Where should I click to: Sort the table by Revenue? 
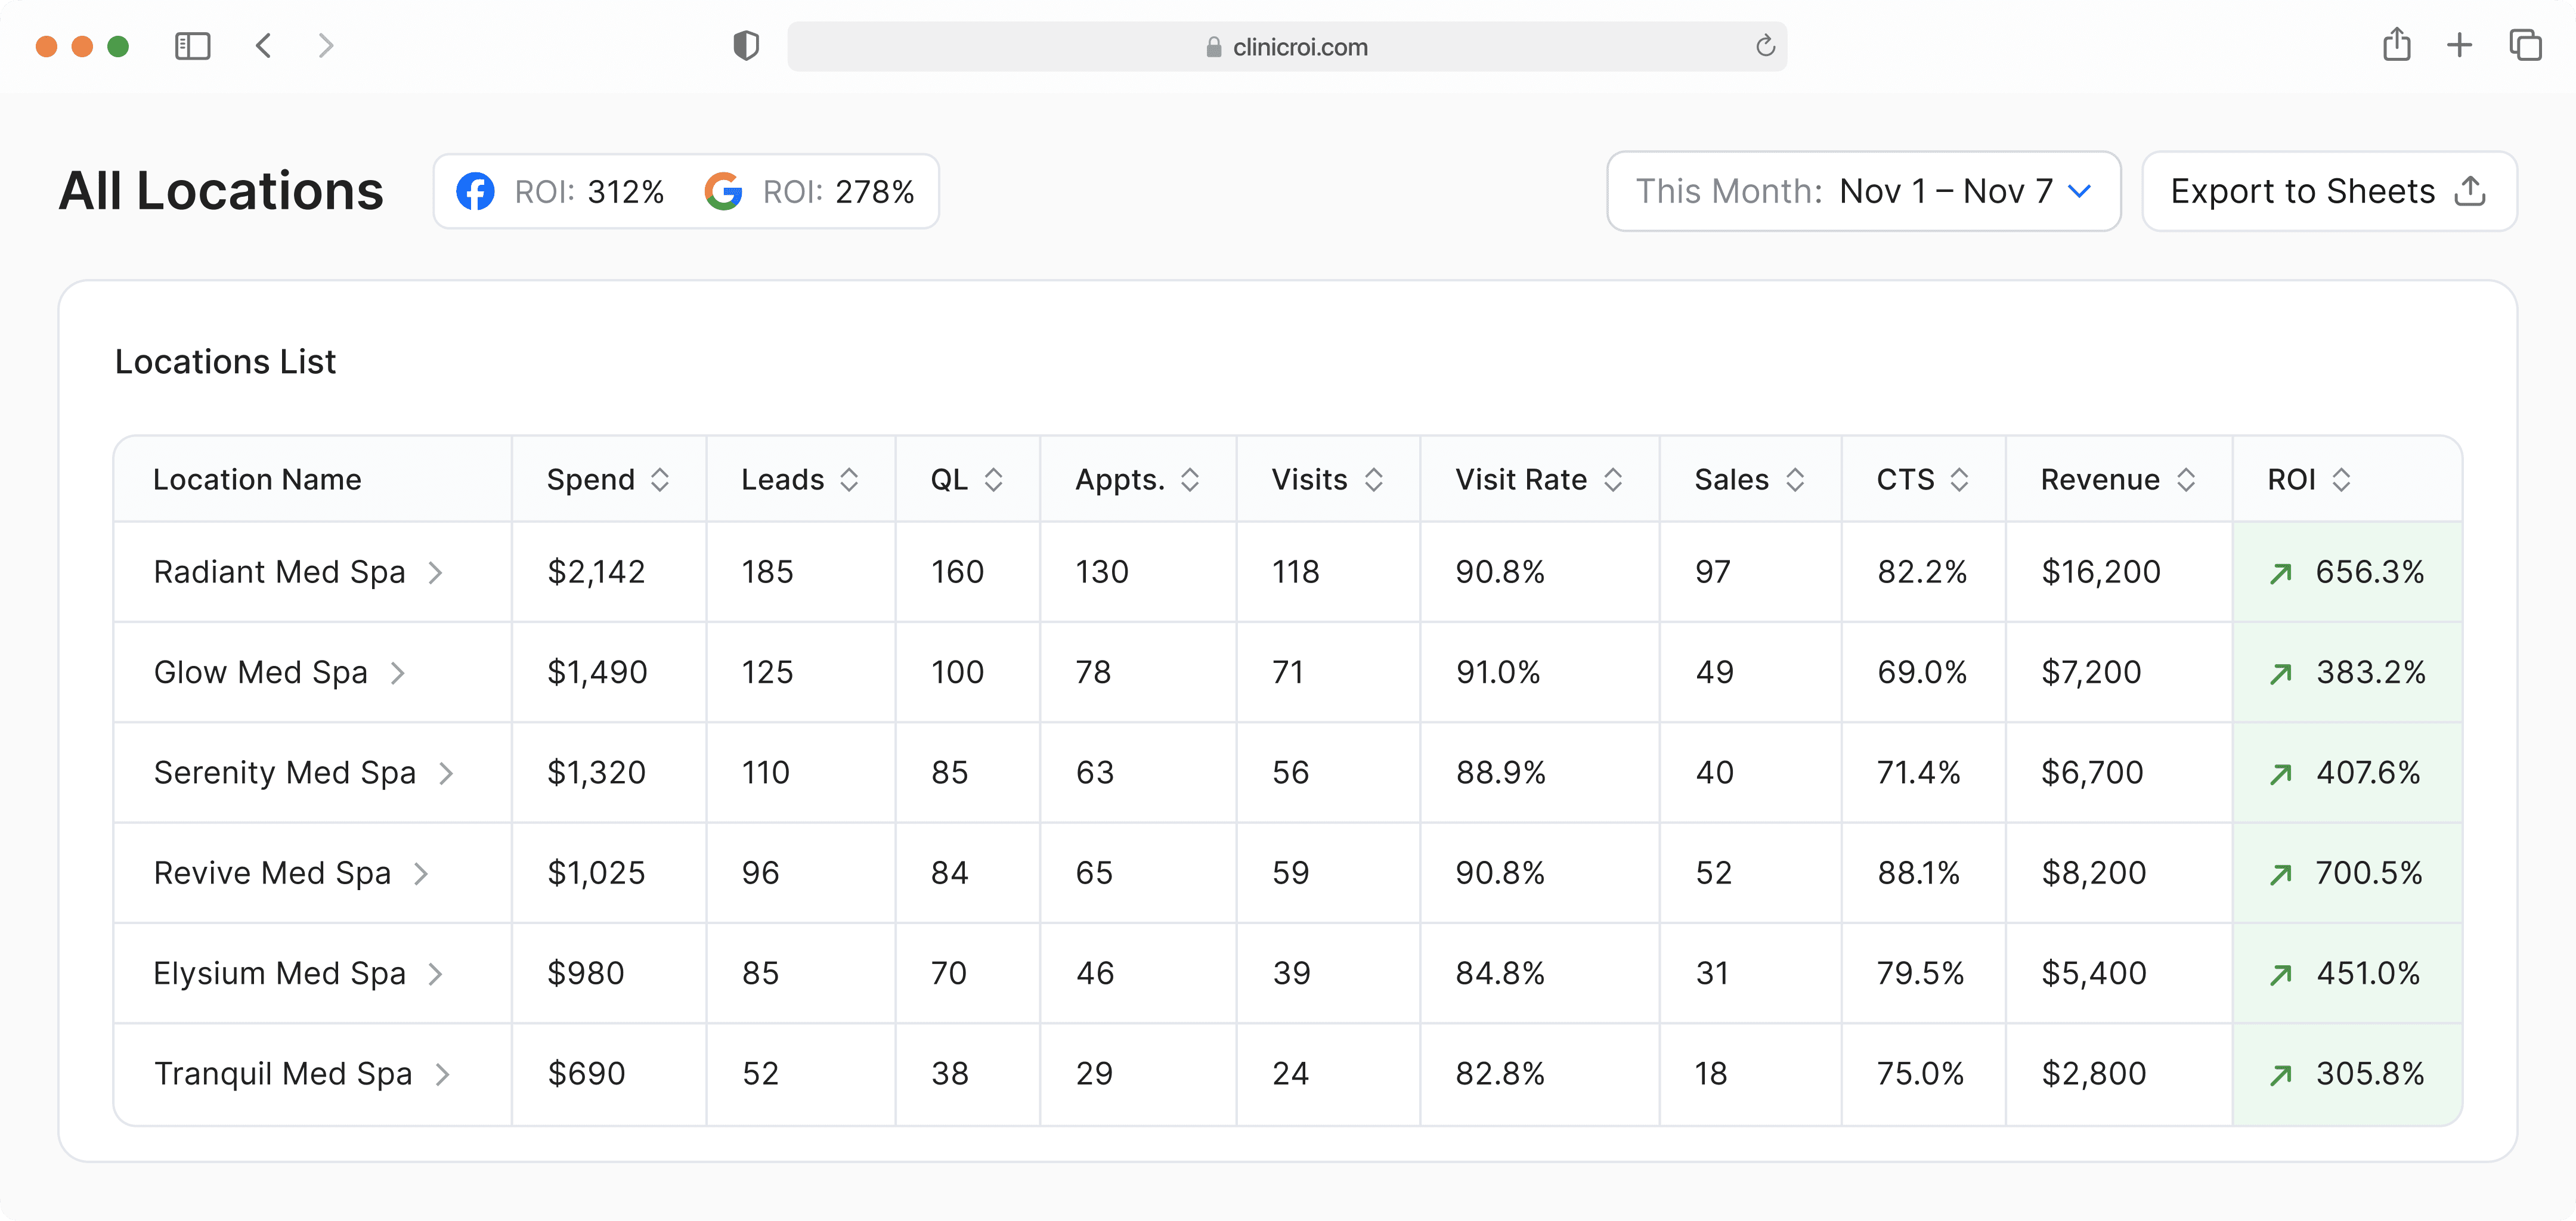[2186, 479]
